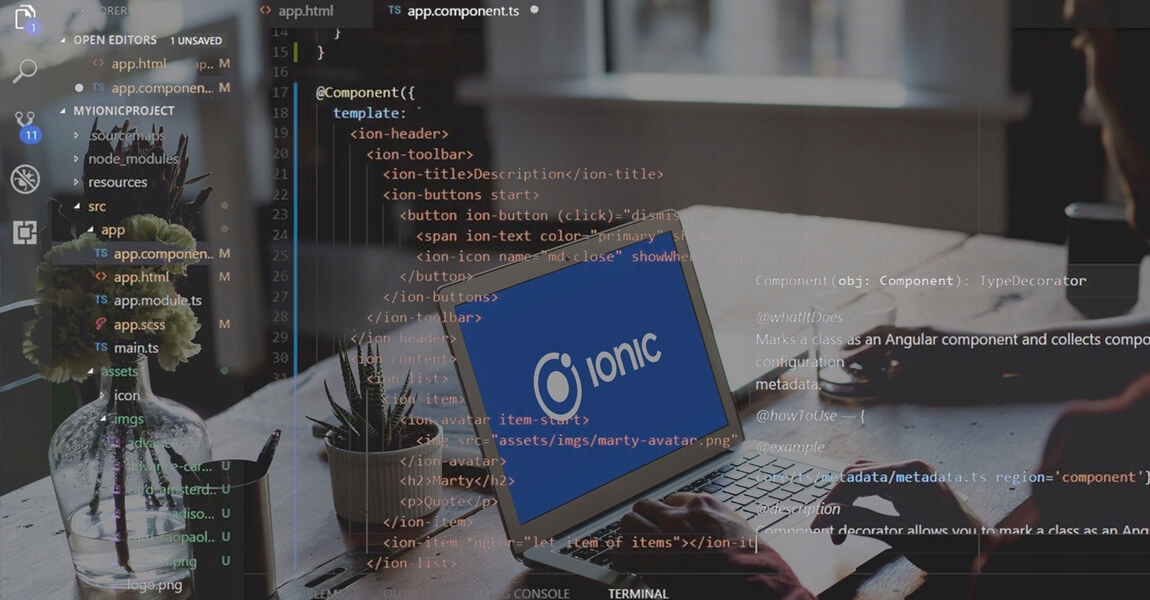
Task: Click the '@Component({' code line
Action: pos(365,92)
